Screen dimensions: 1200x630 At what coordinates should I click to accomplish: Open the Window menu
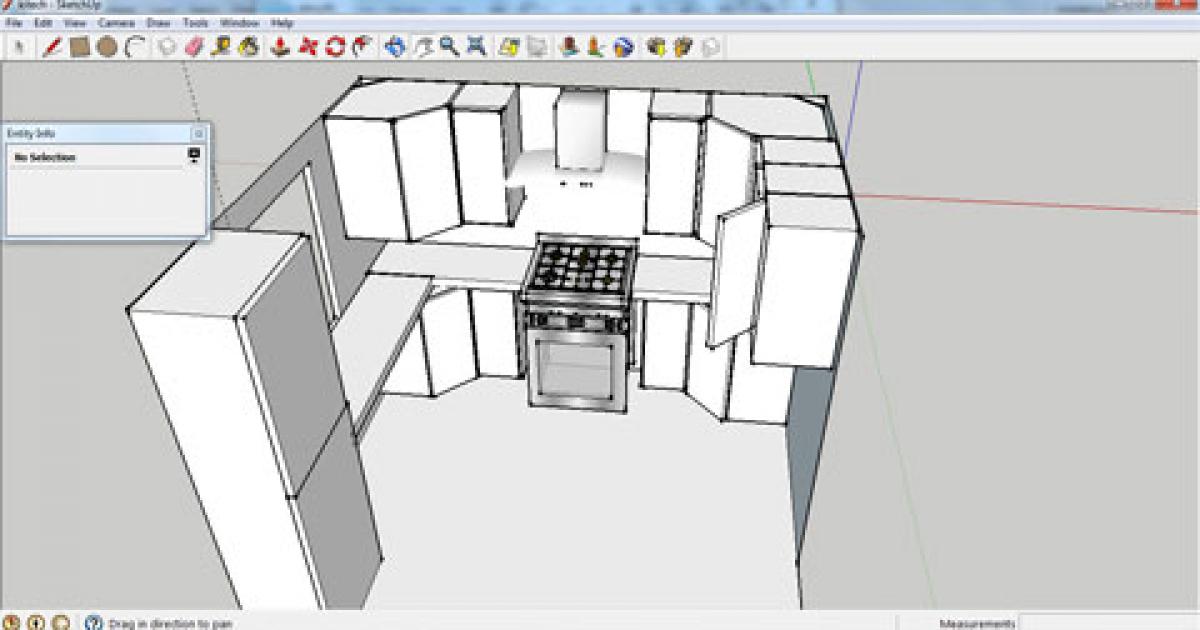click(239, 22)
